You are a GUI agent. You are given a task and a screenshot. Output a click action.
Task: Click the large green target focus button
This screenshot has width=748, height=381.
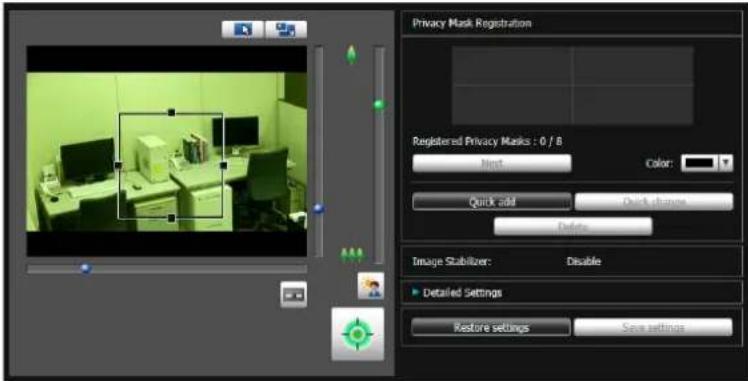tap(357, 334)
